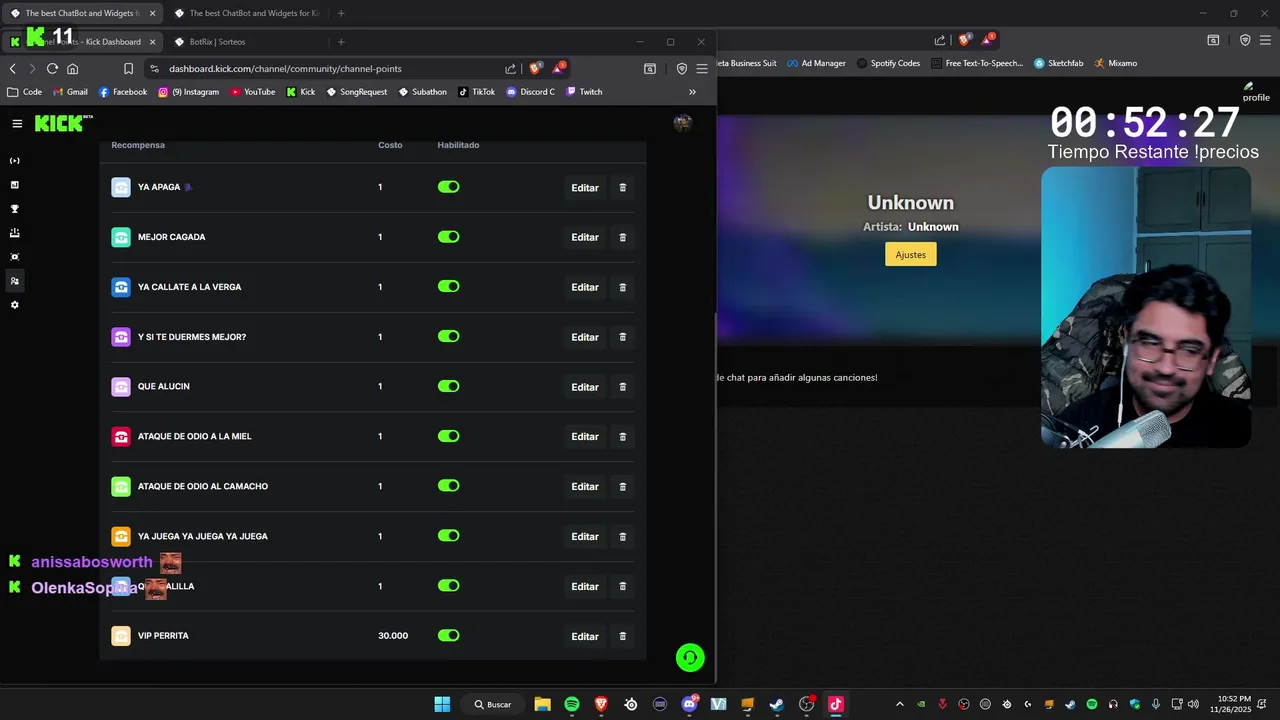Edit the VIP PERRITA reward
Viewport: 1280px width, 720px height.
click(x=585, y=636)
